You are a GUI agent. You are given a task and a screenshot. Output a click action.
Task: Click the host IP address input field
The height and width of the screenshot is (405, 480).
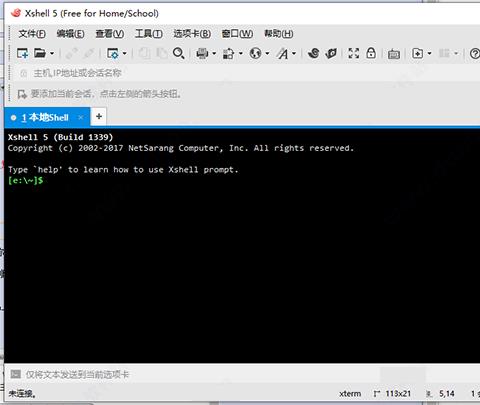247,73
